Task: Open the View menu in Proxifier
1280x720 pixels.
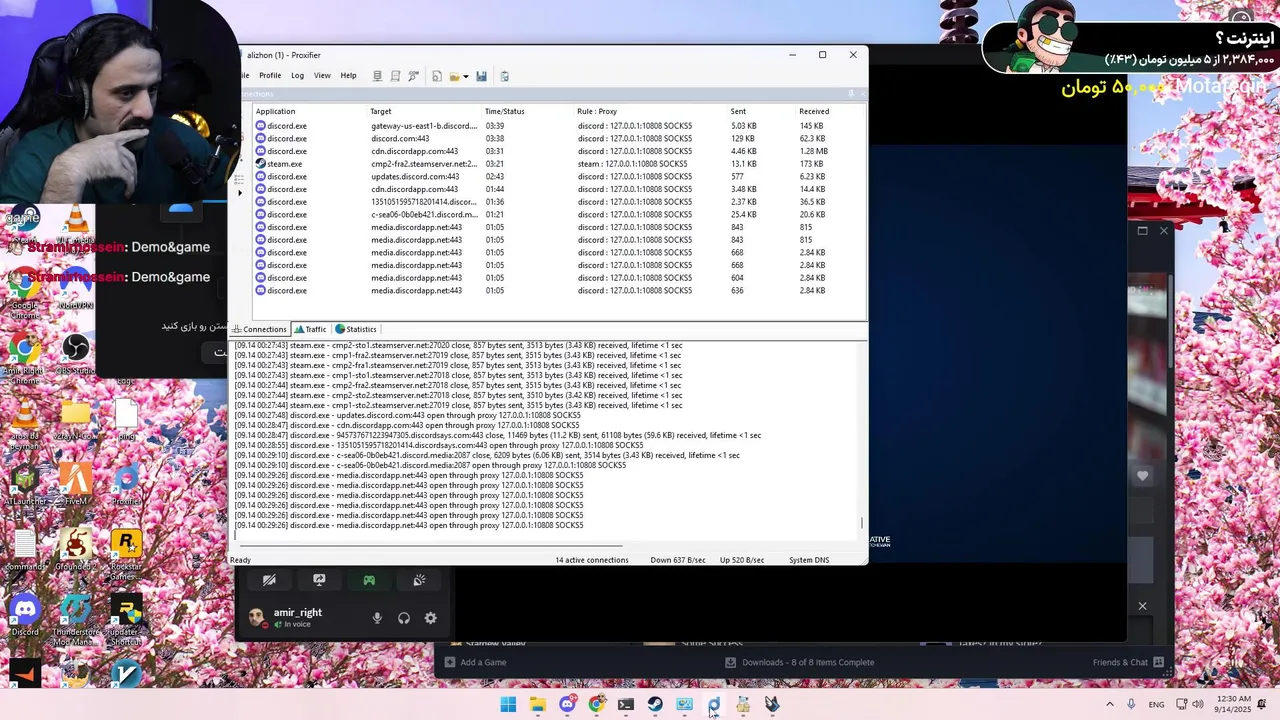Action: (x=322, y=76)
